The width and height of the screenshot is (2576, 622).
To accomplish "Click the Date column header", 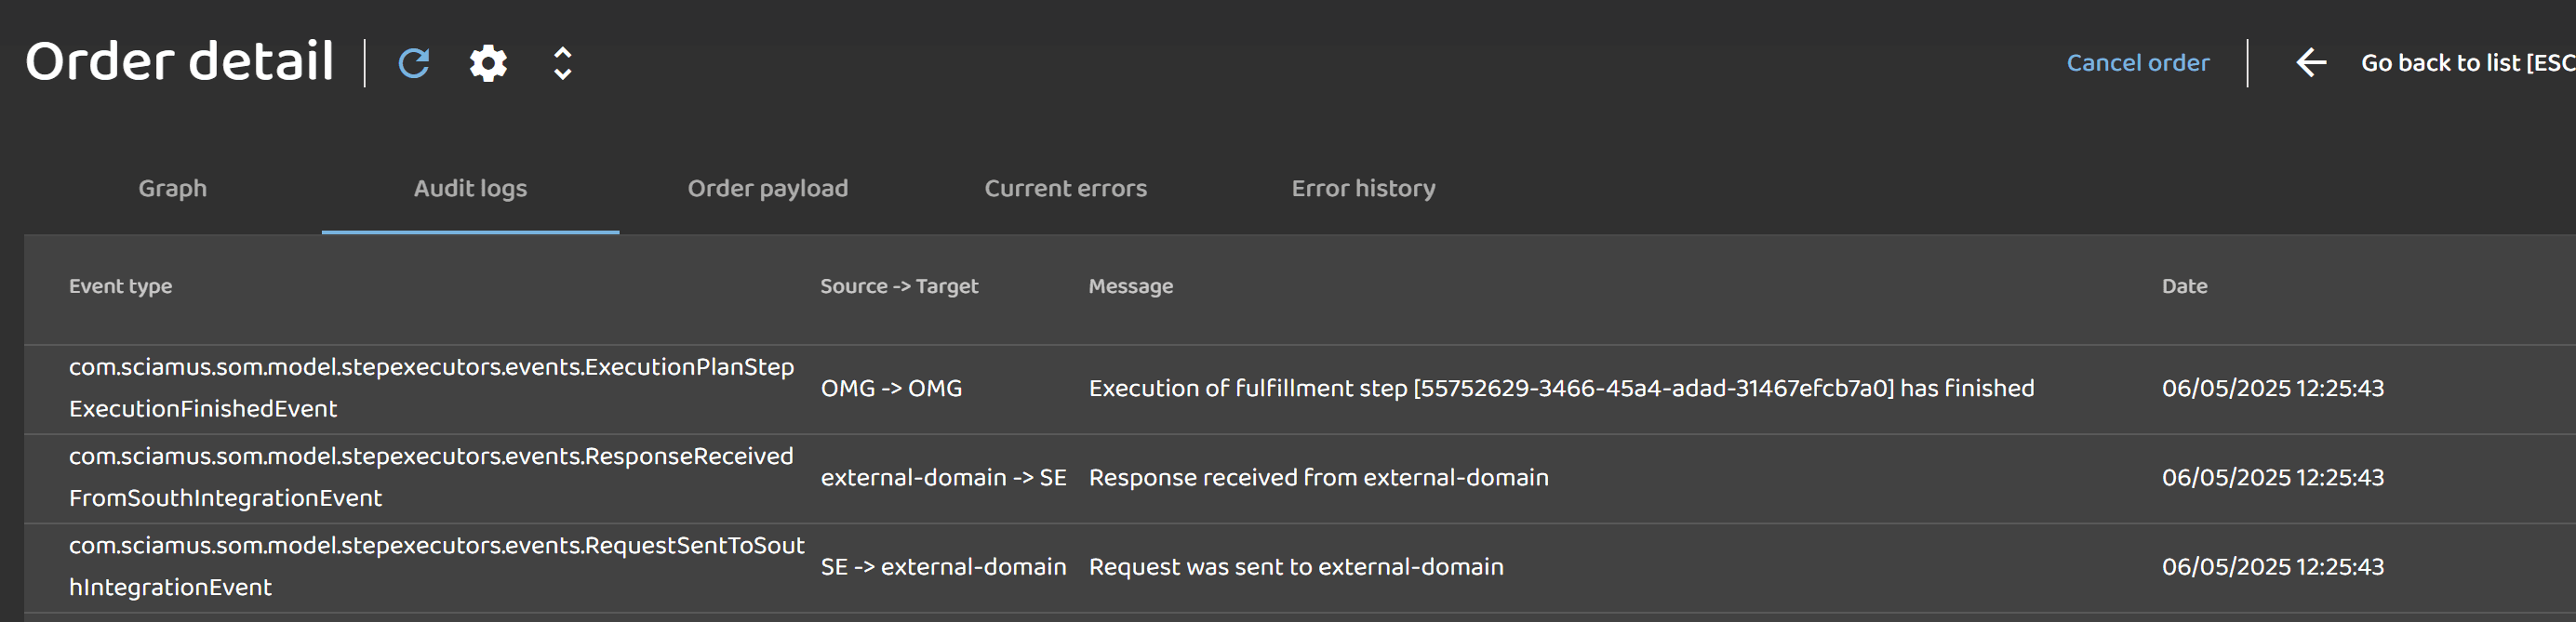I will click(x=2184, y=286).
